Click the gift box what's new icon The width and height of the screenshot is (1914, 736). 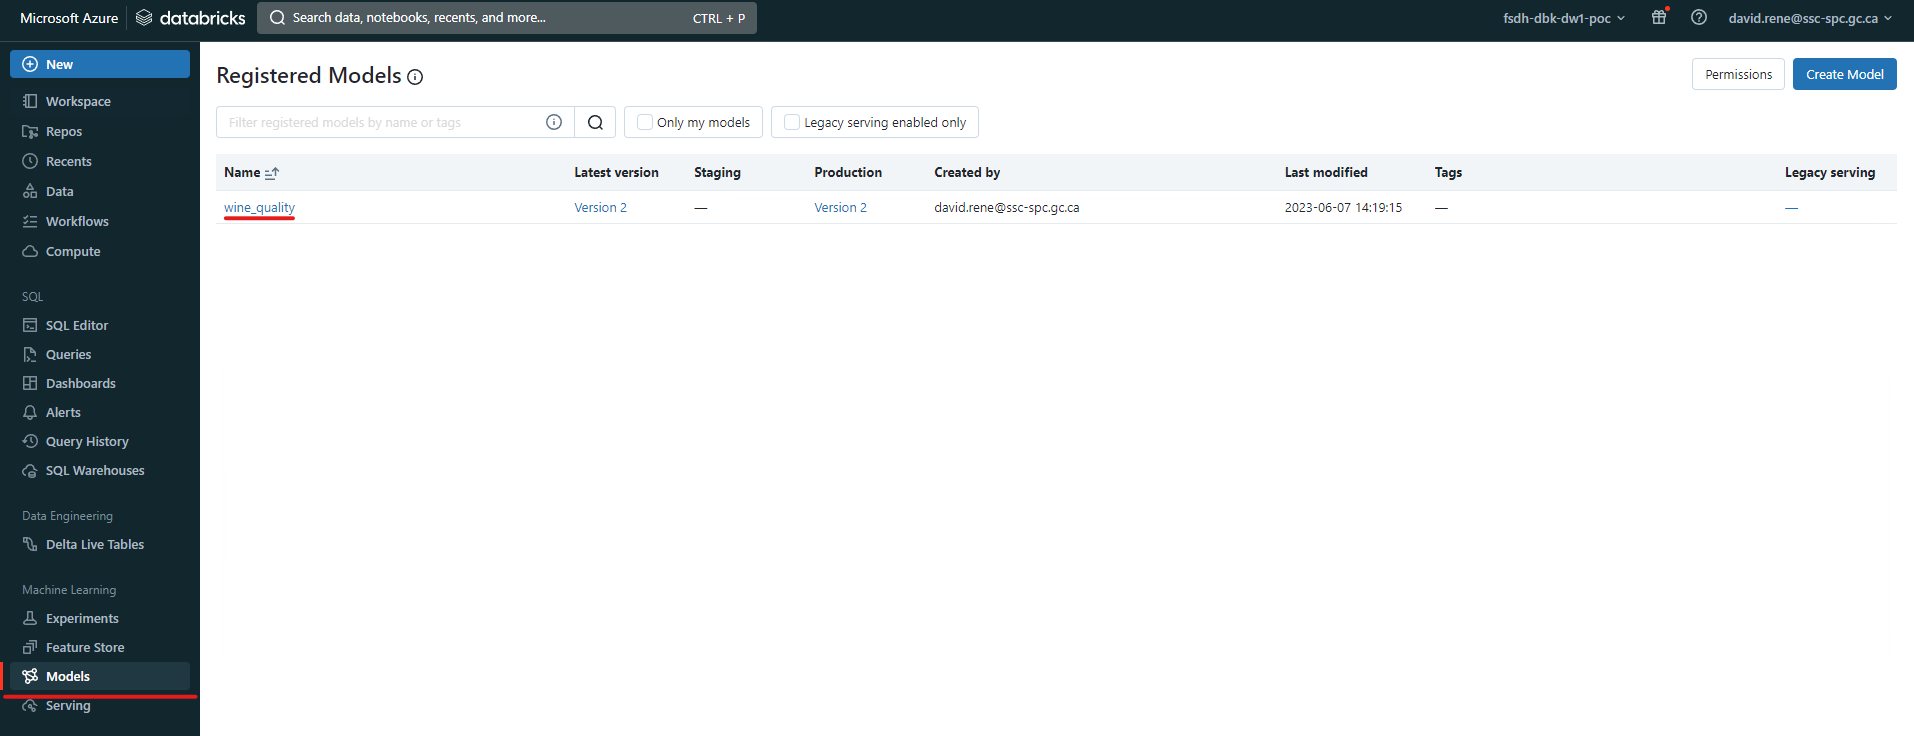pos(1659,17)
